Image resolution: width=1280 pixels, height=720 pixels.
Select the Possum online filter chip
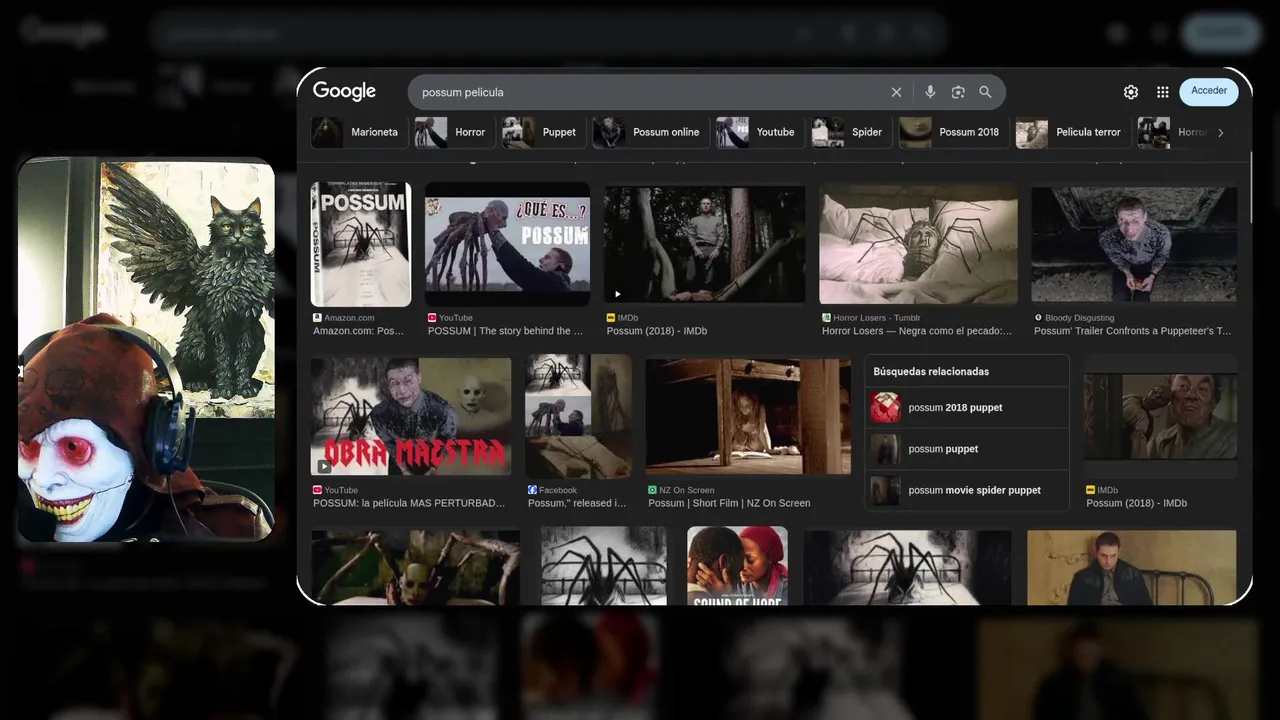[649, 132]
